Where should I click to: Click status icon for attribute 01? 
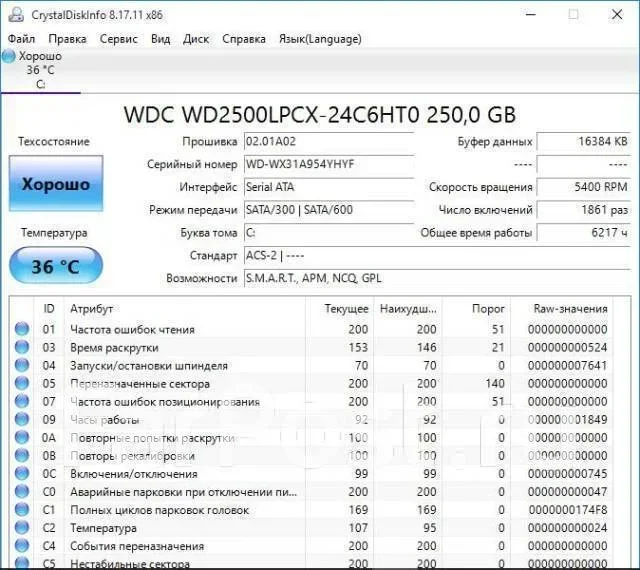(x=22, y=329)
